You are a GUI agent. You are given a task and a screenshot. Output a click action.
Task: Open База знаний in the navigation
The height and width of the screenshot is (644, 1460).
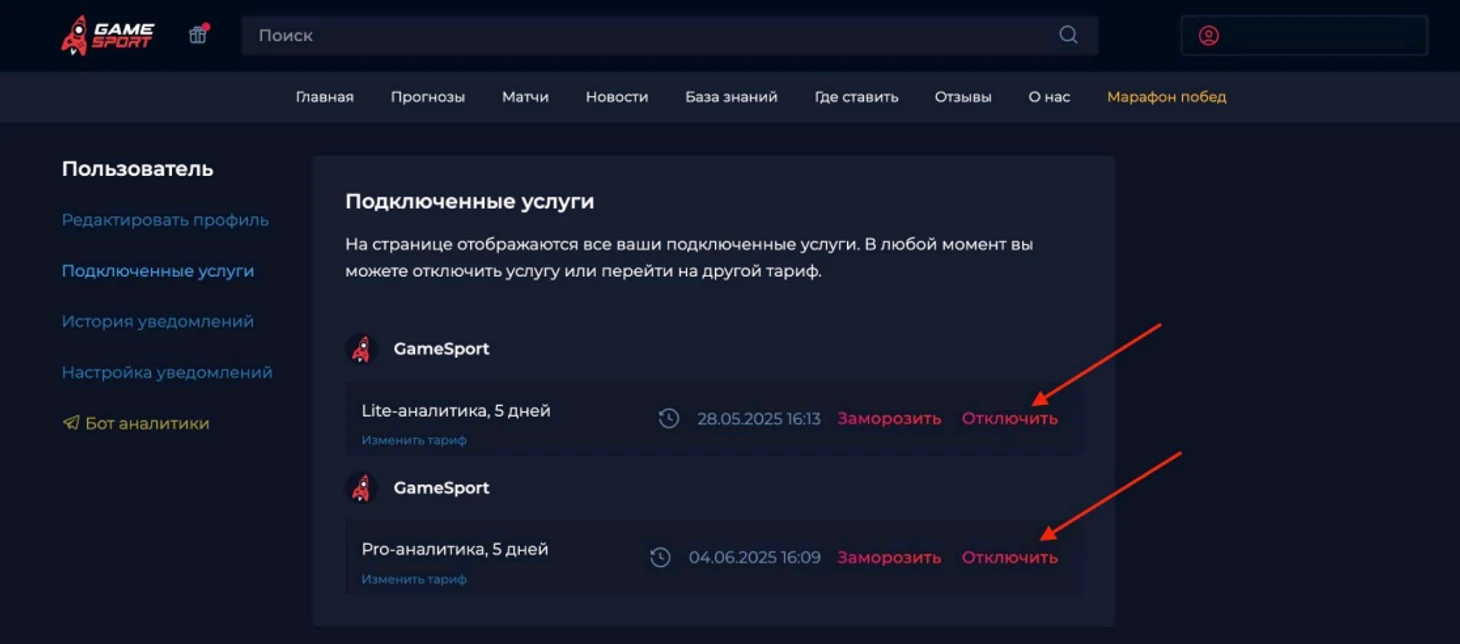click(731, 97)
